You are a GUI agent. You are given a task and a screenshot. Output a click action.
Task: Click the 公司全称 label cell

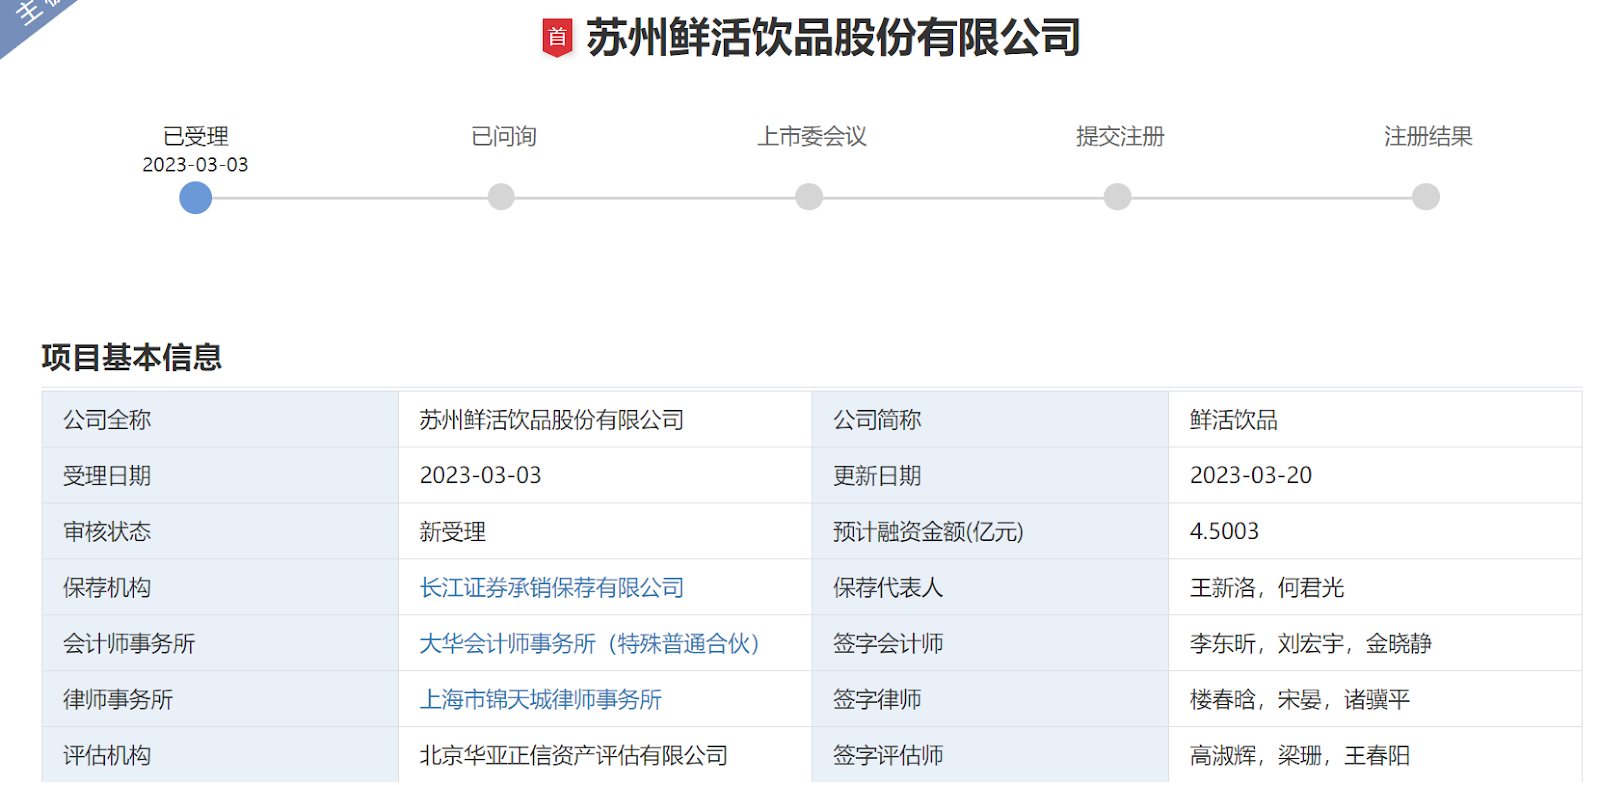click(x=220, y=420)
